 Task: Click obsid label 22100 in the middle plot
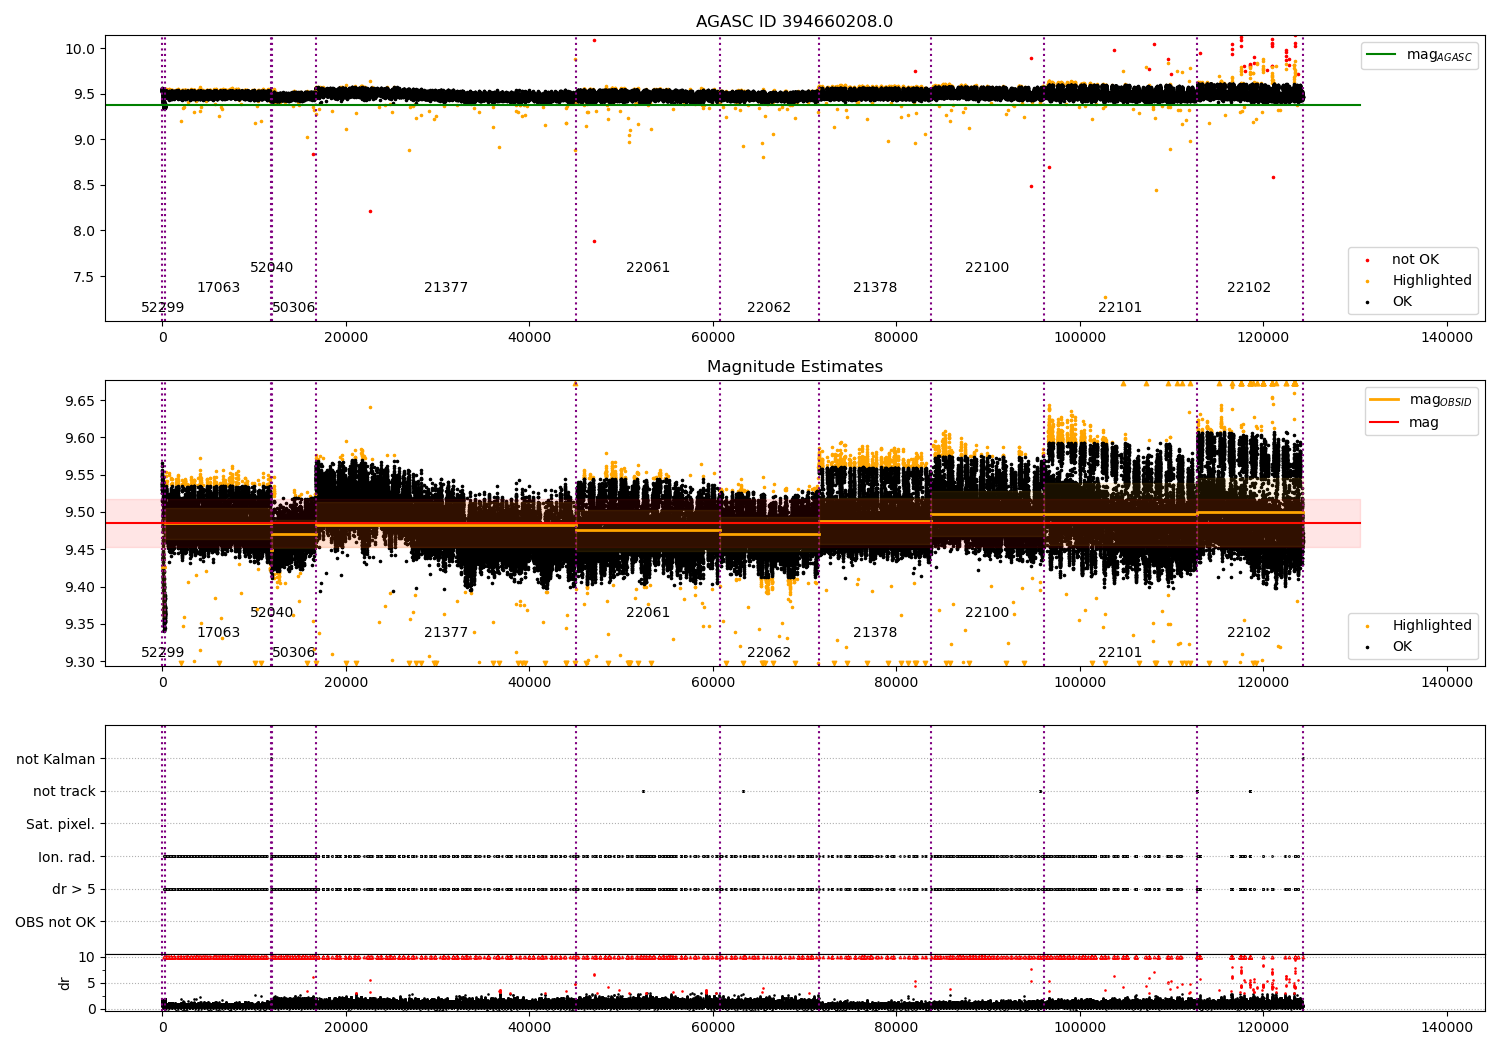(987, 612)
